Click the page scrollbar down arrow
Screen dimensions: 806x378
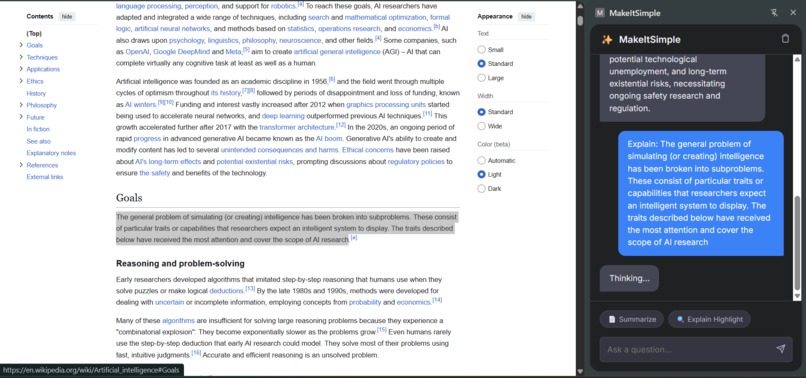tap(580, 371)
